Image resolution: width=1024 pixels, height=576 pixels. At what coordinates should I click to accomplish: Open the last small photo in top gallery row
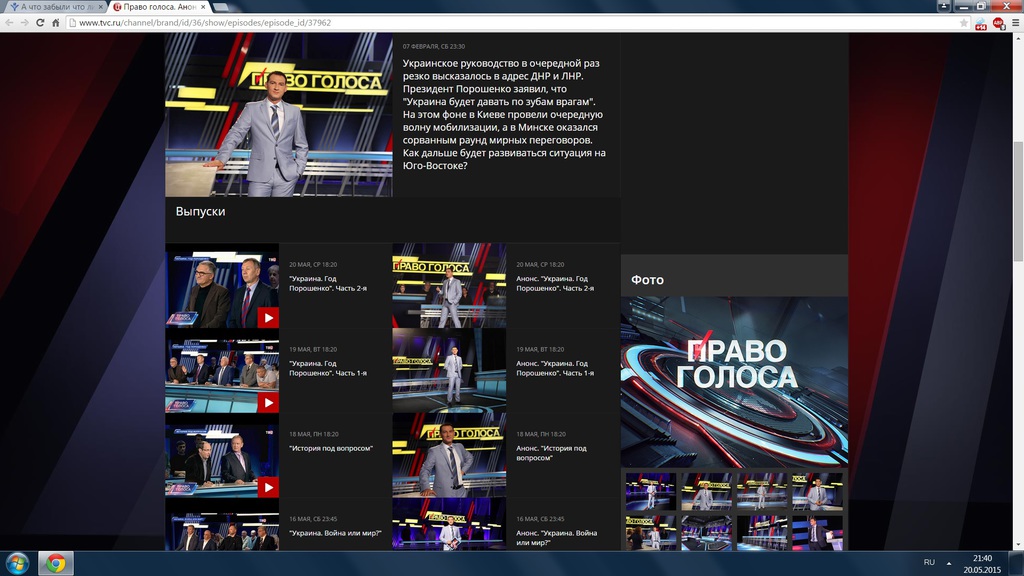click(818, 492)
